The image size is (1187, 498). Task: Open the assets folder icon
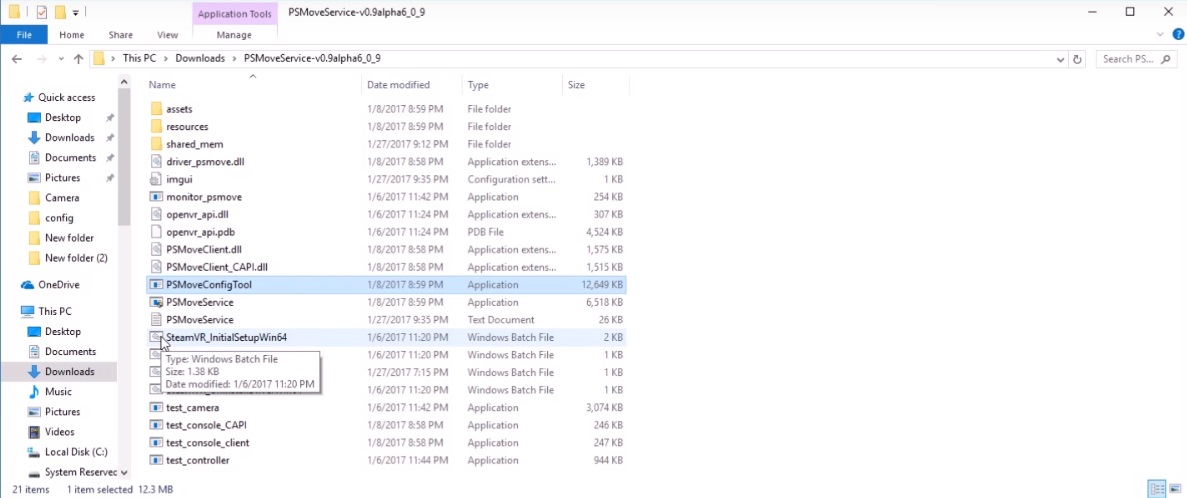click(x=156, y=109)
